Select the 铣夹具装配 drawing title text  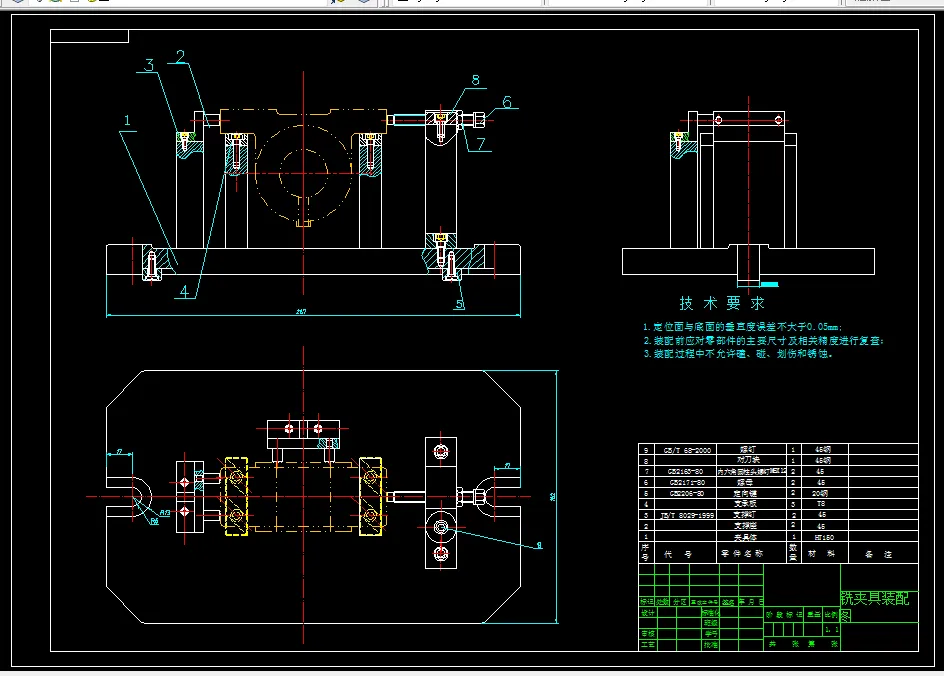coord(875,598)
